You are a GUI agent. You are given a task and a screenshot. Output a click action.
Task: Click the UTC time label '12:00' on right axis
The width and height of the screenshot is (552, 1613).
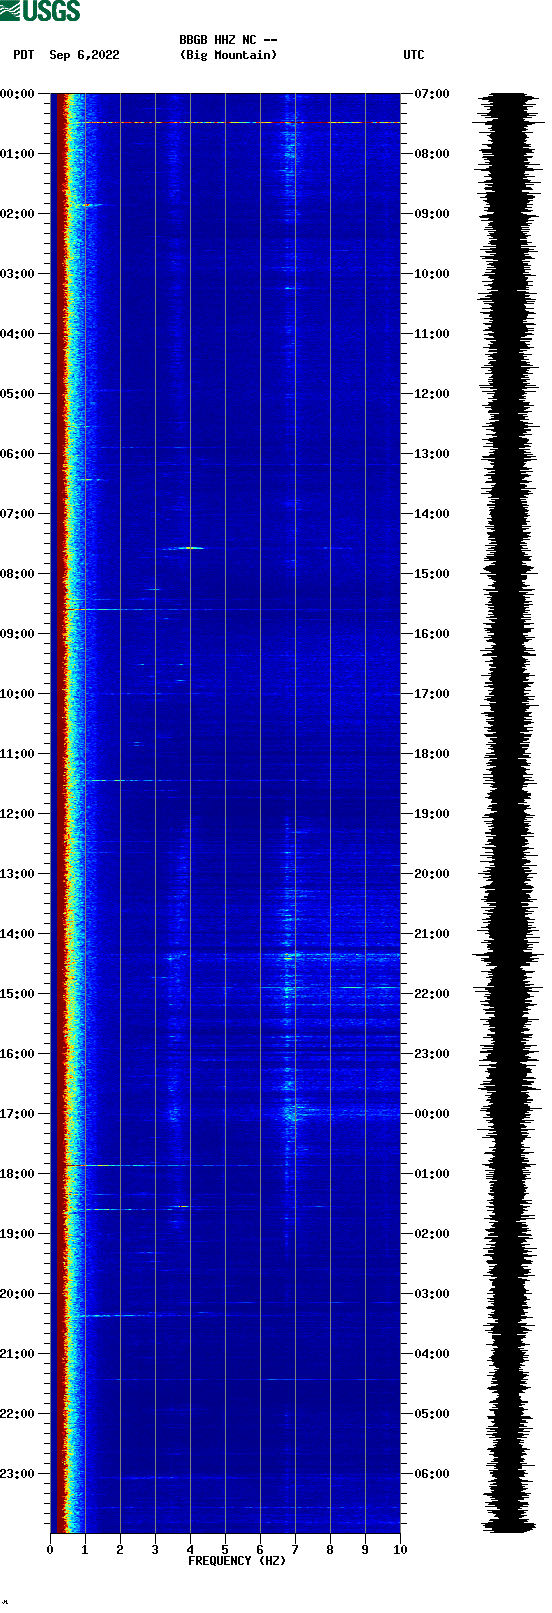(432, 394)
